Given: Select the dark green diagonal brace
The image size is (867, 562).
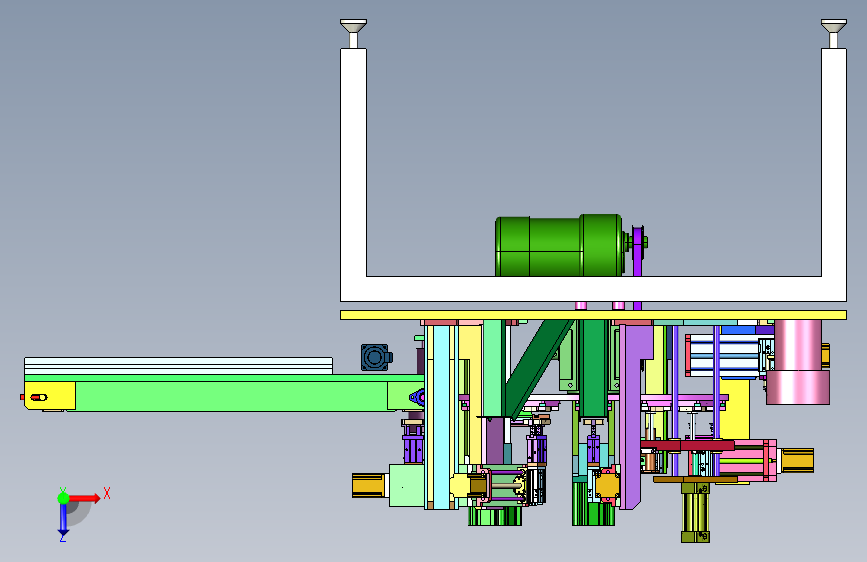Looking at the screenshot, I should tap(539, 368).
